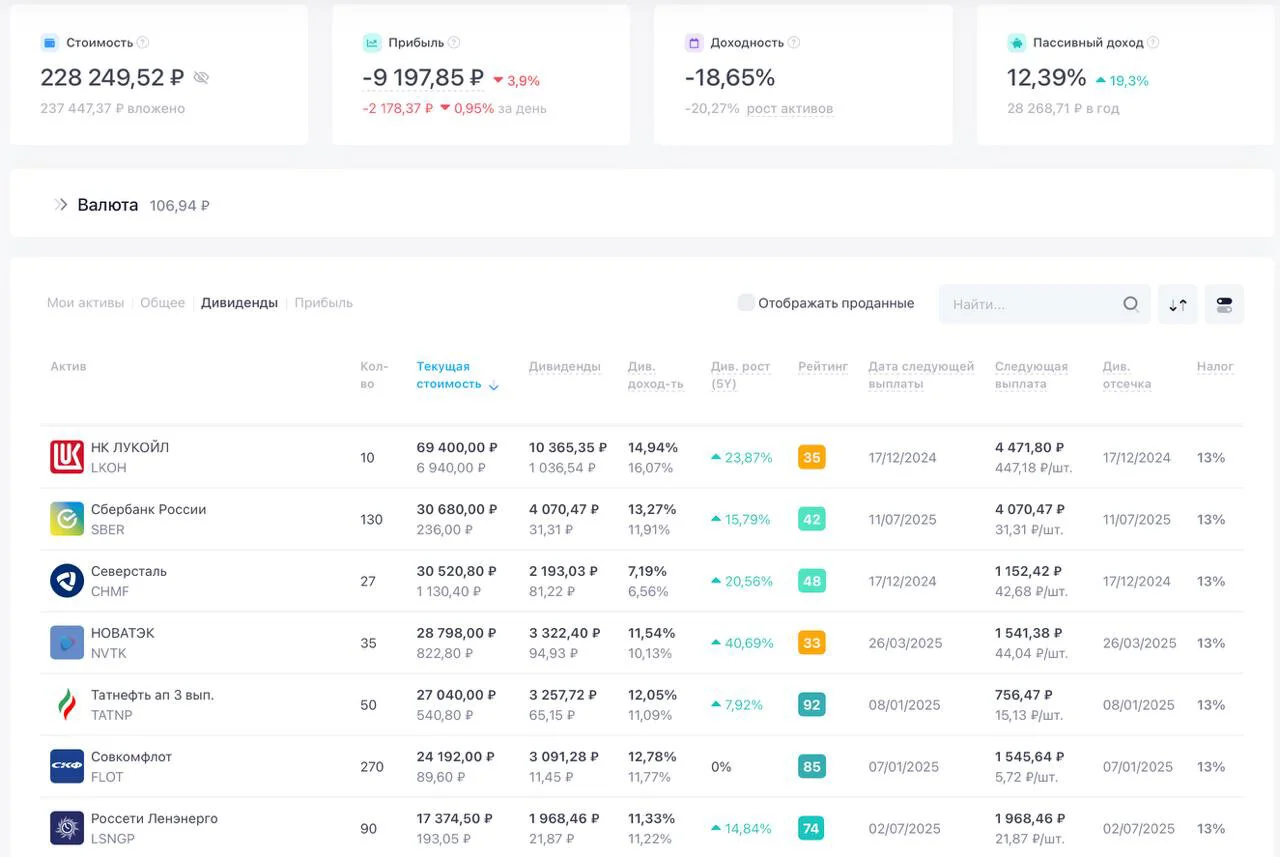Enable the Отображать проданные checkbox
This screenshot has width=1280, height=857.
[x=746, y=303]
